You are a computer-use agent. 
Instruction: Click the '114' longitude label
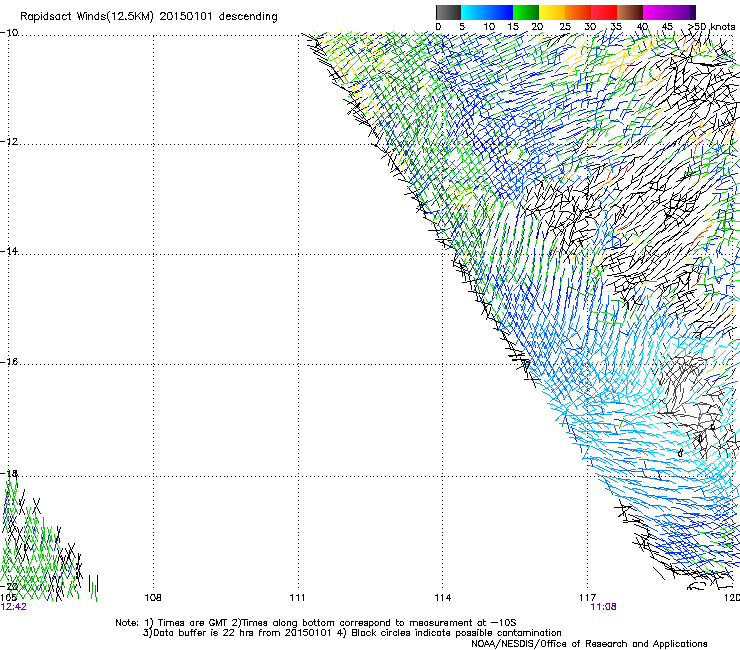pyautogui.click(x=442, y=598)
